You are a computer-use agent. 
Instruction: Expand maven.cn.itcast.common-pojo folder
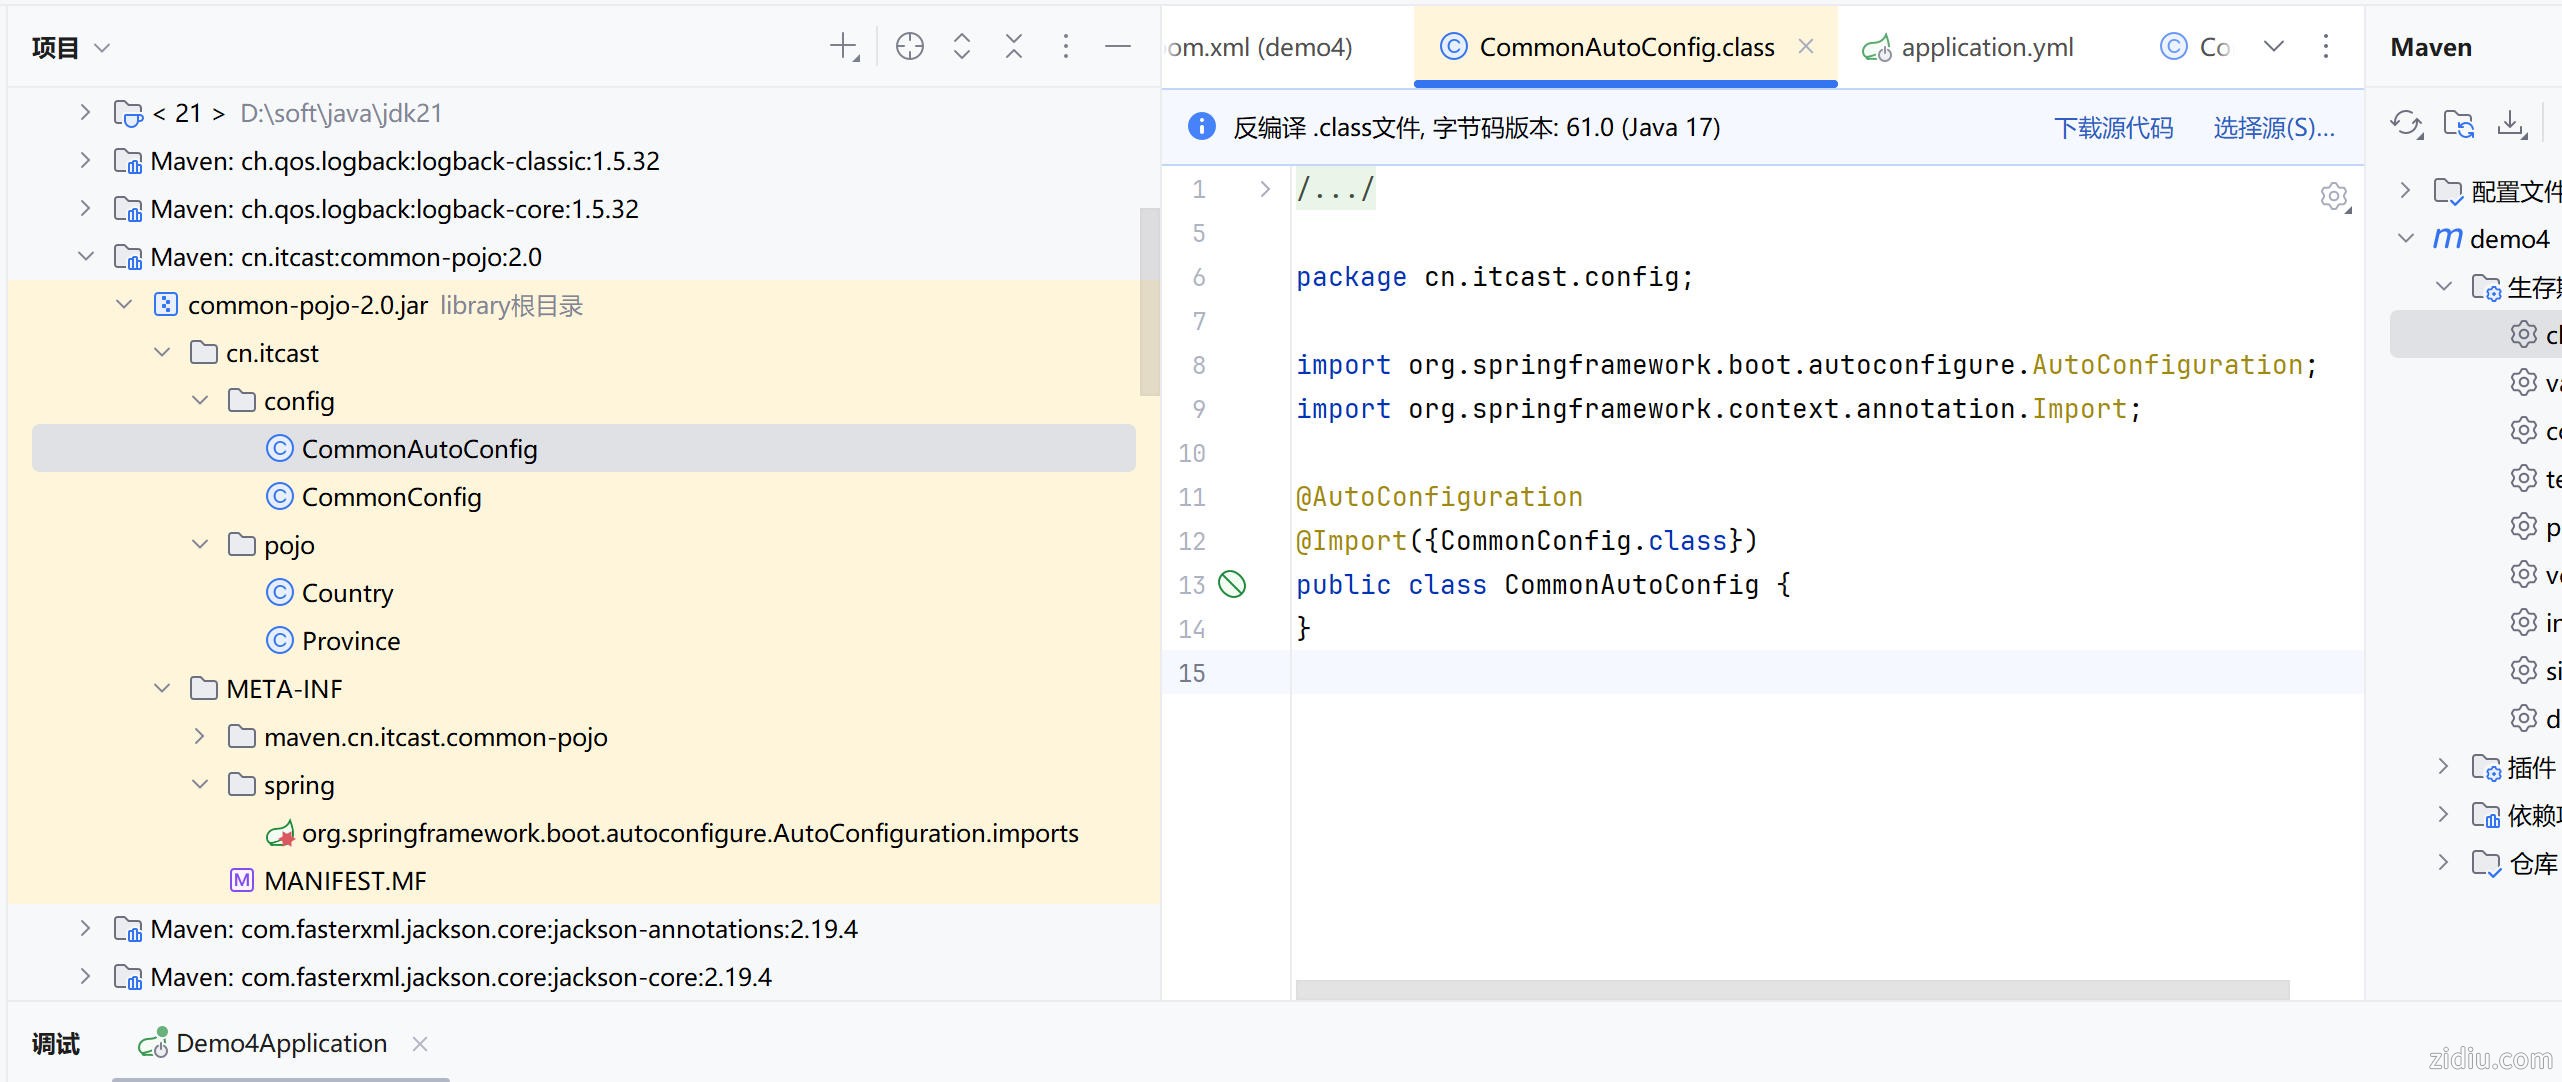pos(200,737)
